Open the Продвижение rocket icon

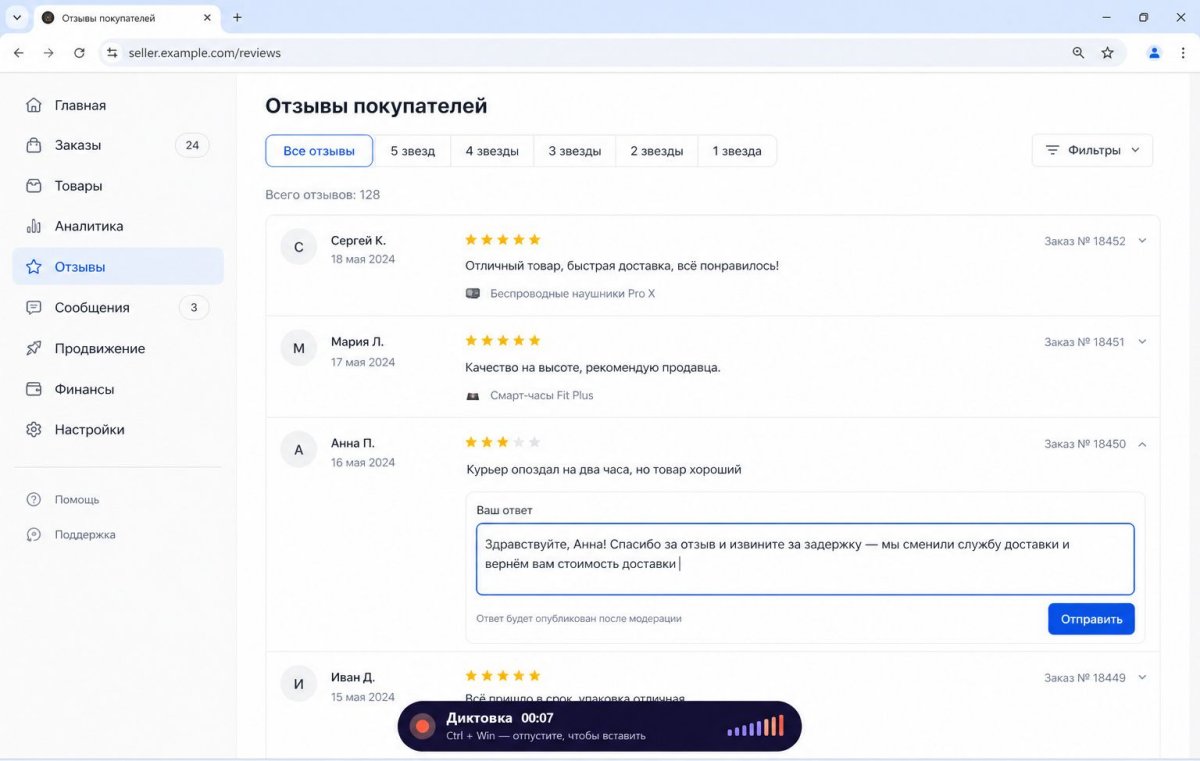pyautogui.click(x=34, y=348)
